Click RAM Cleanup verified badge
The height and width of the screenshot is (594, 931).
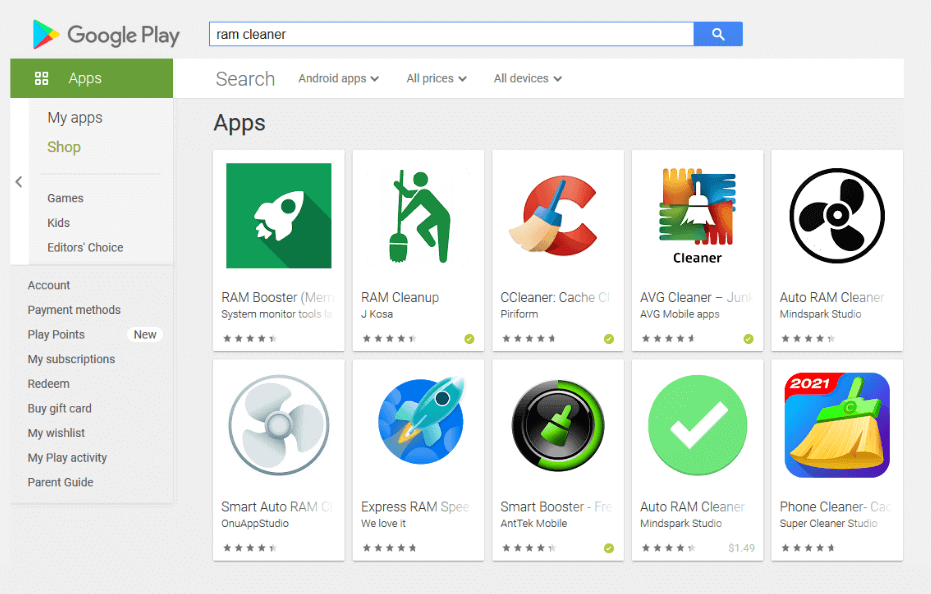(469, 339)
